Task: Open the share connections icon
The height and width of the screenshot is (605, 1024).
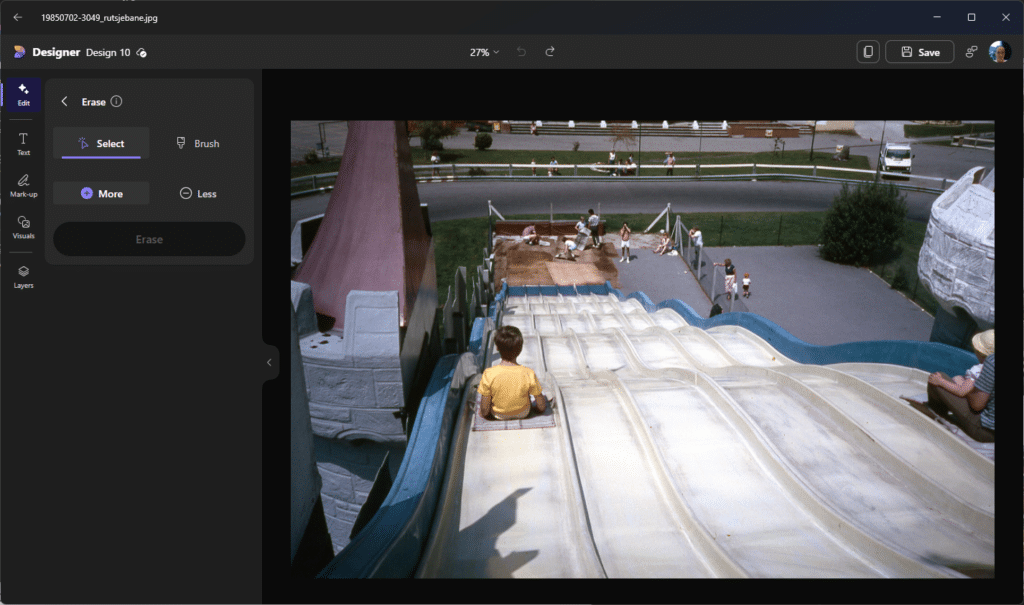Action: point(971,52)
